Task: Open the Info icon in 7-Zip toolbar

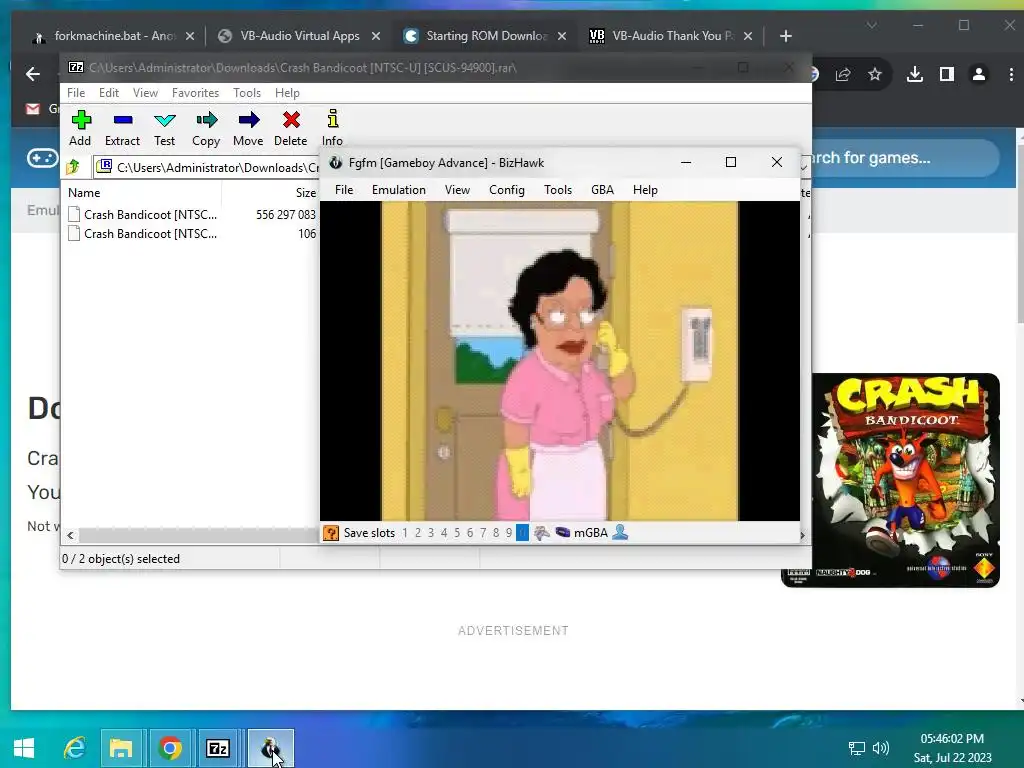Action: [x=332, y=128]
